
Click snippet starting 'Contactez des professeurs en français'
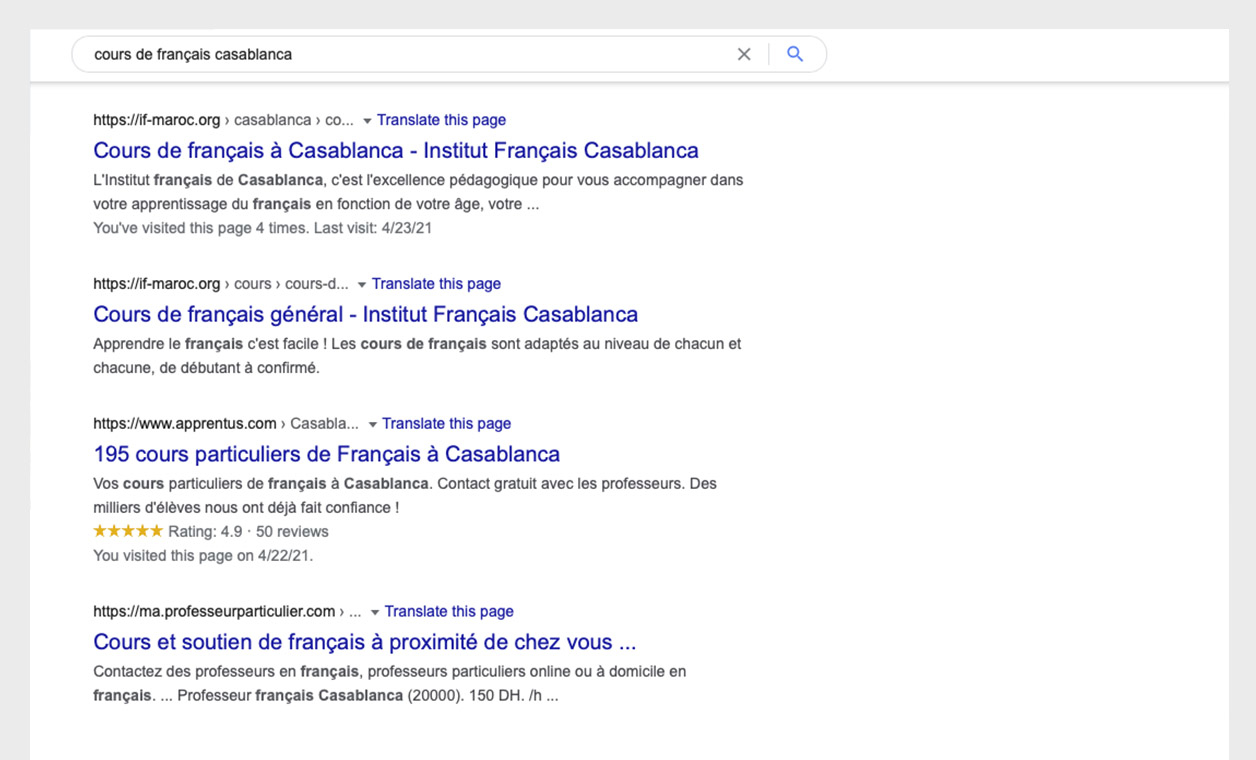(390, 684)
